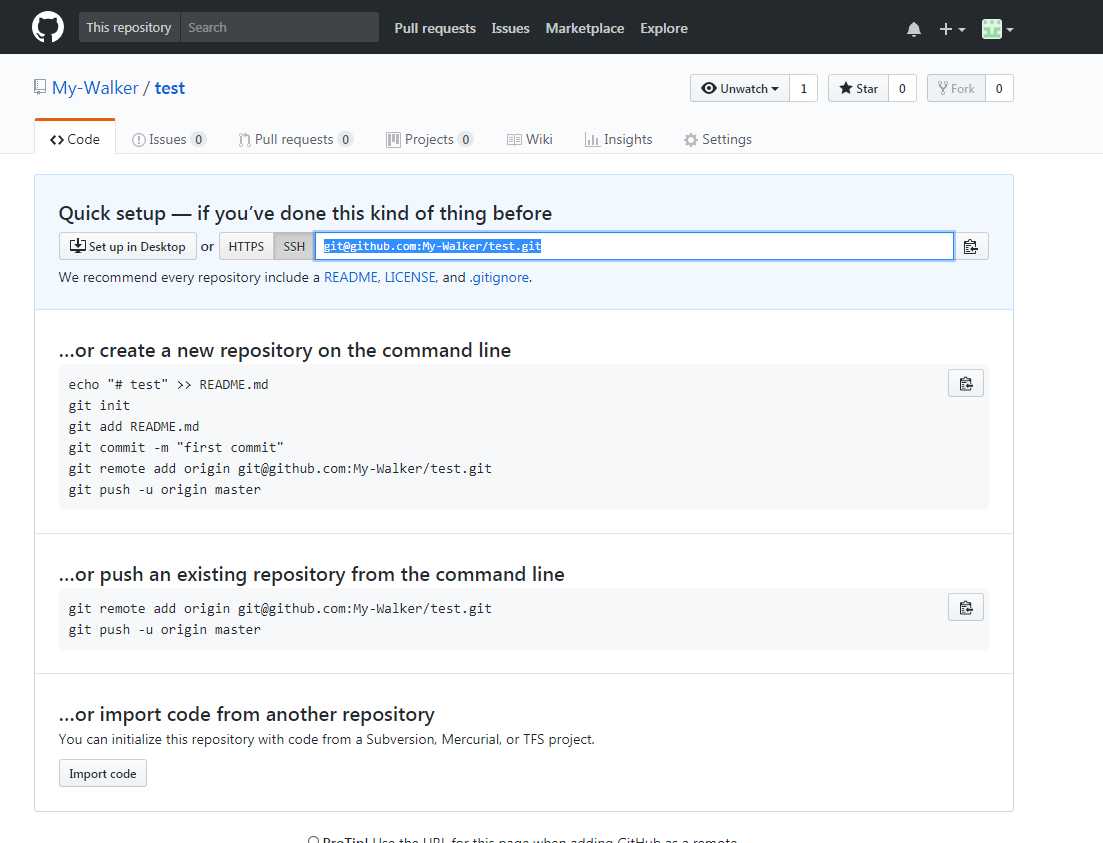Click the Fork button
The height and width of the screenshot is (843, 1103).
coord(956,89)
